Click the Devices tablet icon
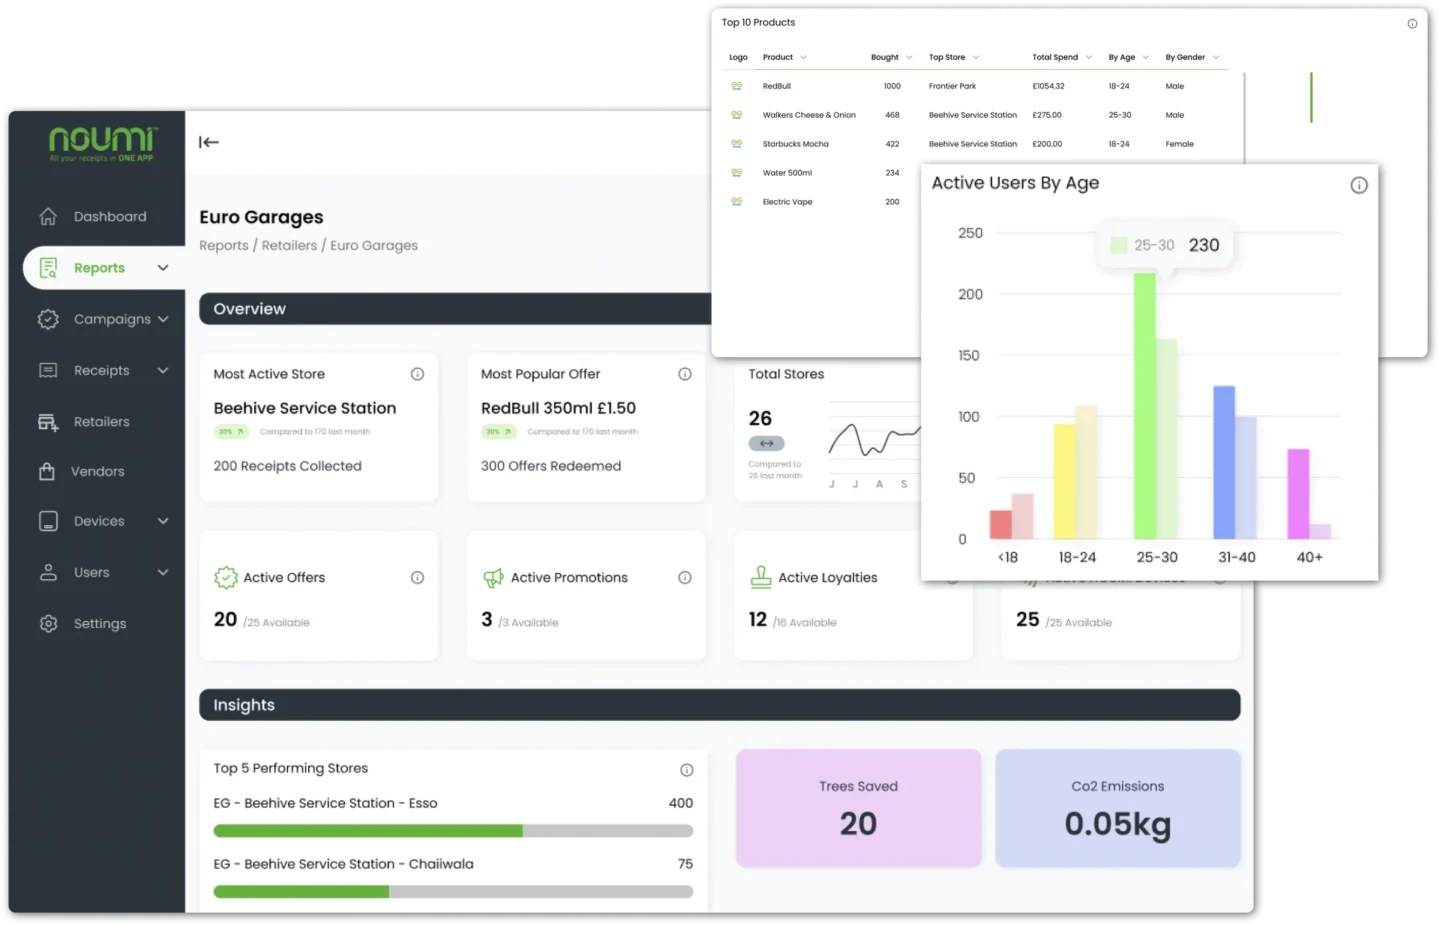The height and width of the screenshot is (925, 1440). point(48,521)
